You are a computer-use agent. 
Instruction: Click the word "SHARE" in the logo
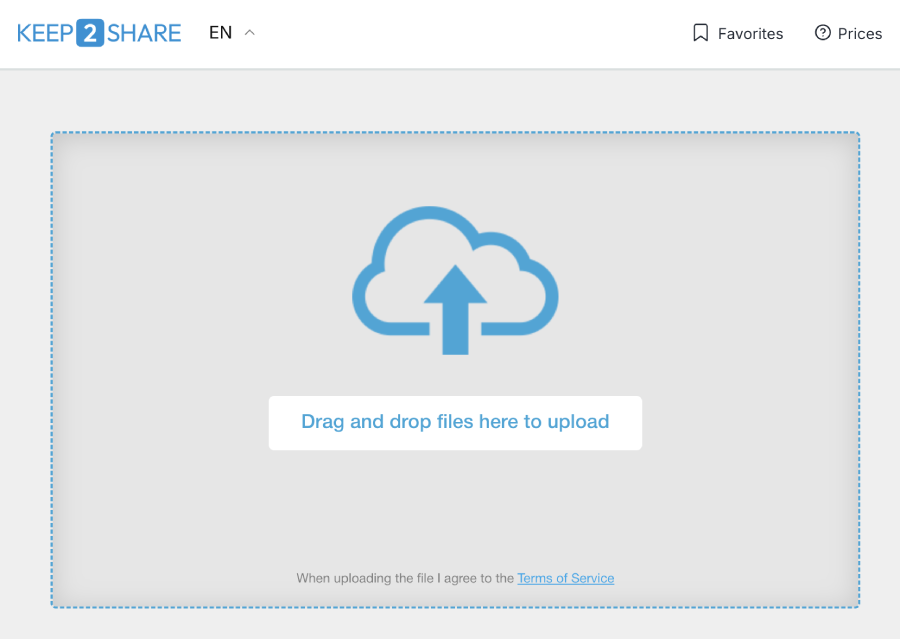144,33
